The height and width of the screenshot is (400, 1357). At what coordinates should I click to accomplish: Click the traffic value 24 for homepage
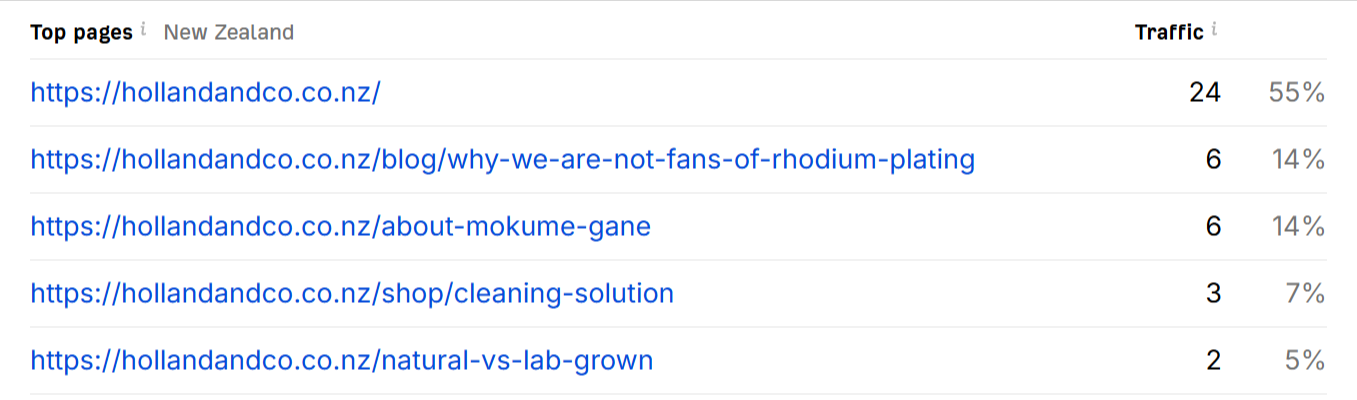point(1205,93)
